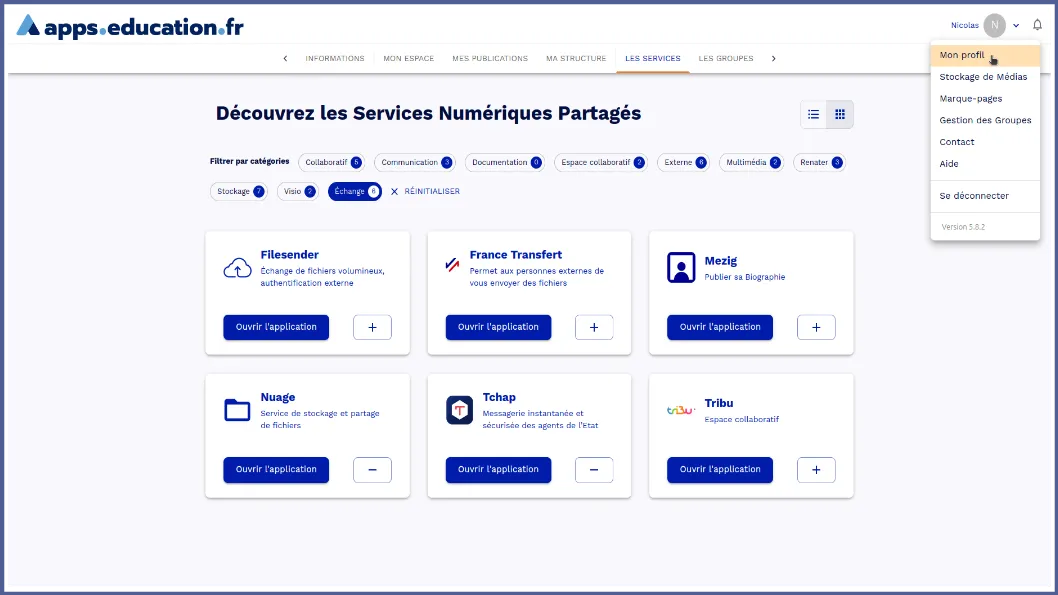This screenshot has height=595, width=1058.
Task: Add Tribu with plus button
Action: (816, 470)
